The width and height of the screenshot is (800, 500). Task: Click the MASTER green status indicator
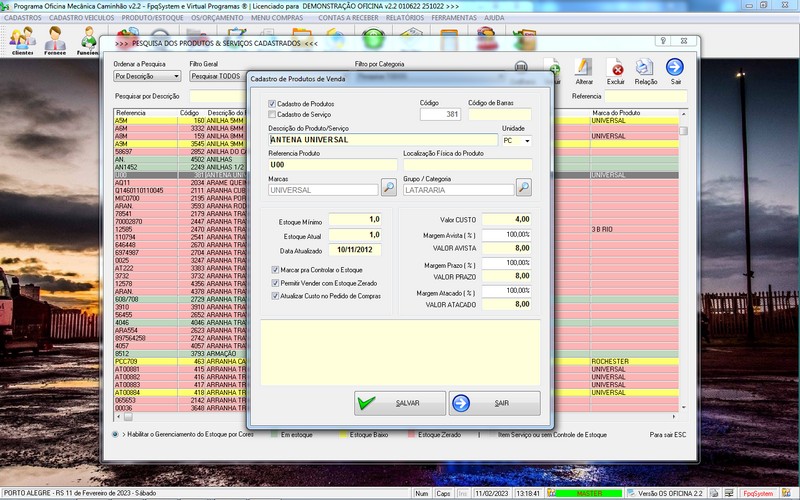589,493
